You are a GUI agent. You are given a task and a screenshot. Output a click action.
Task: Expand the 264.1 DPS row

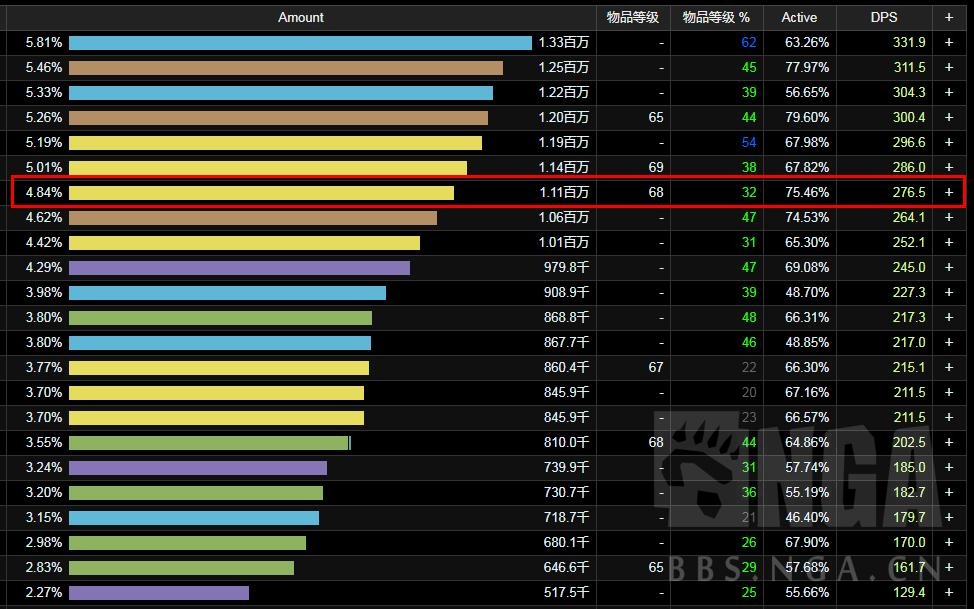tap(949, 217)
